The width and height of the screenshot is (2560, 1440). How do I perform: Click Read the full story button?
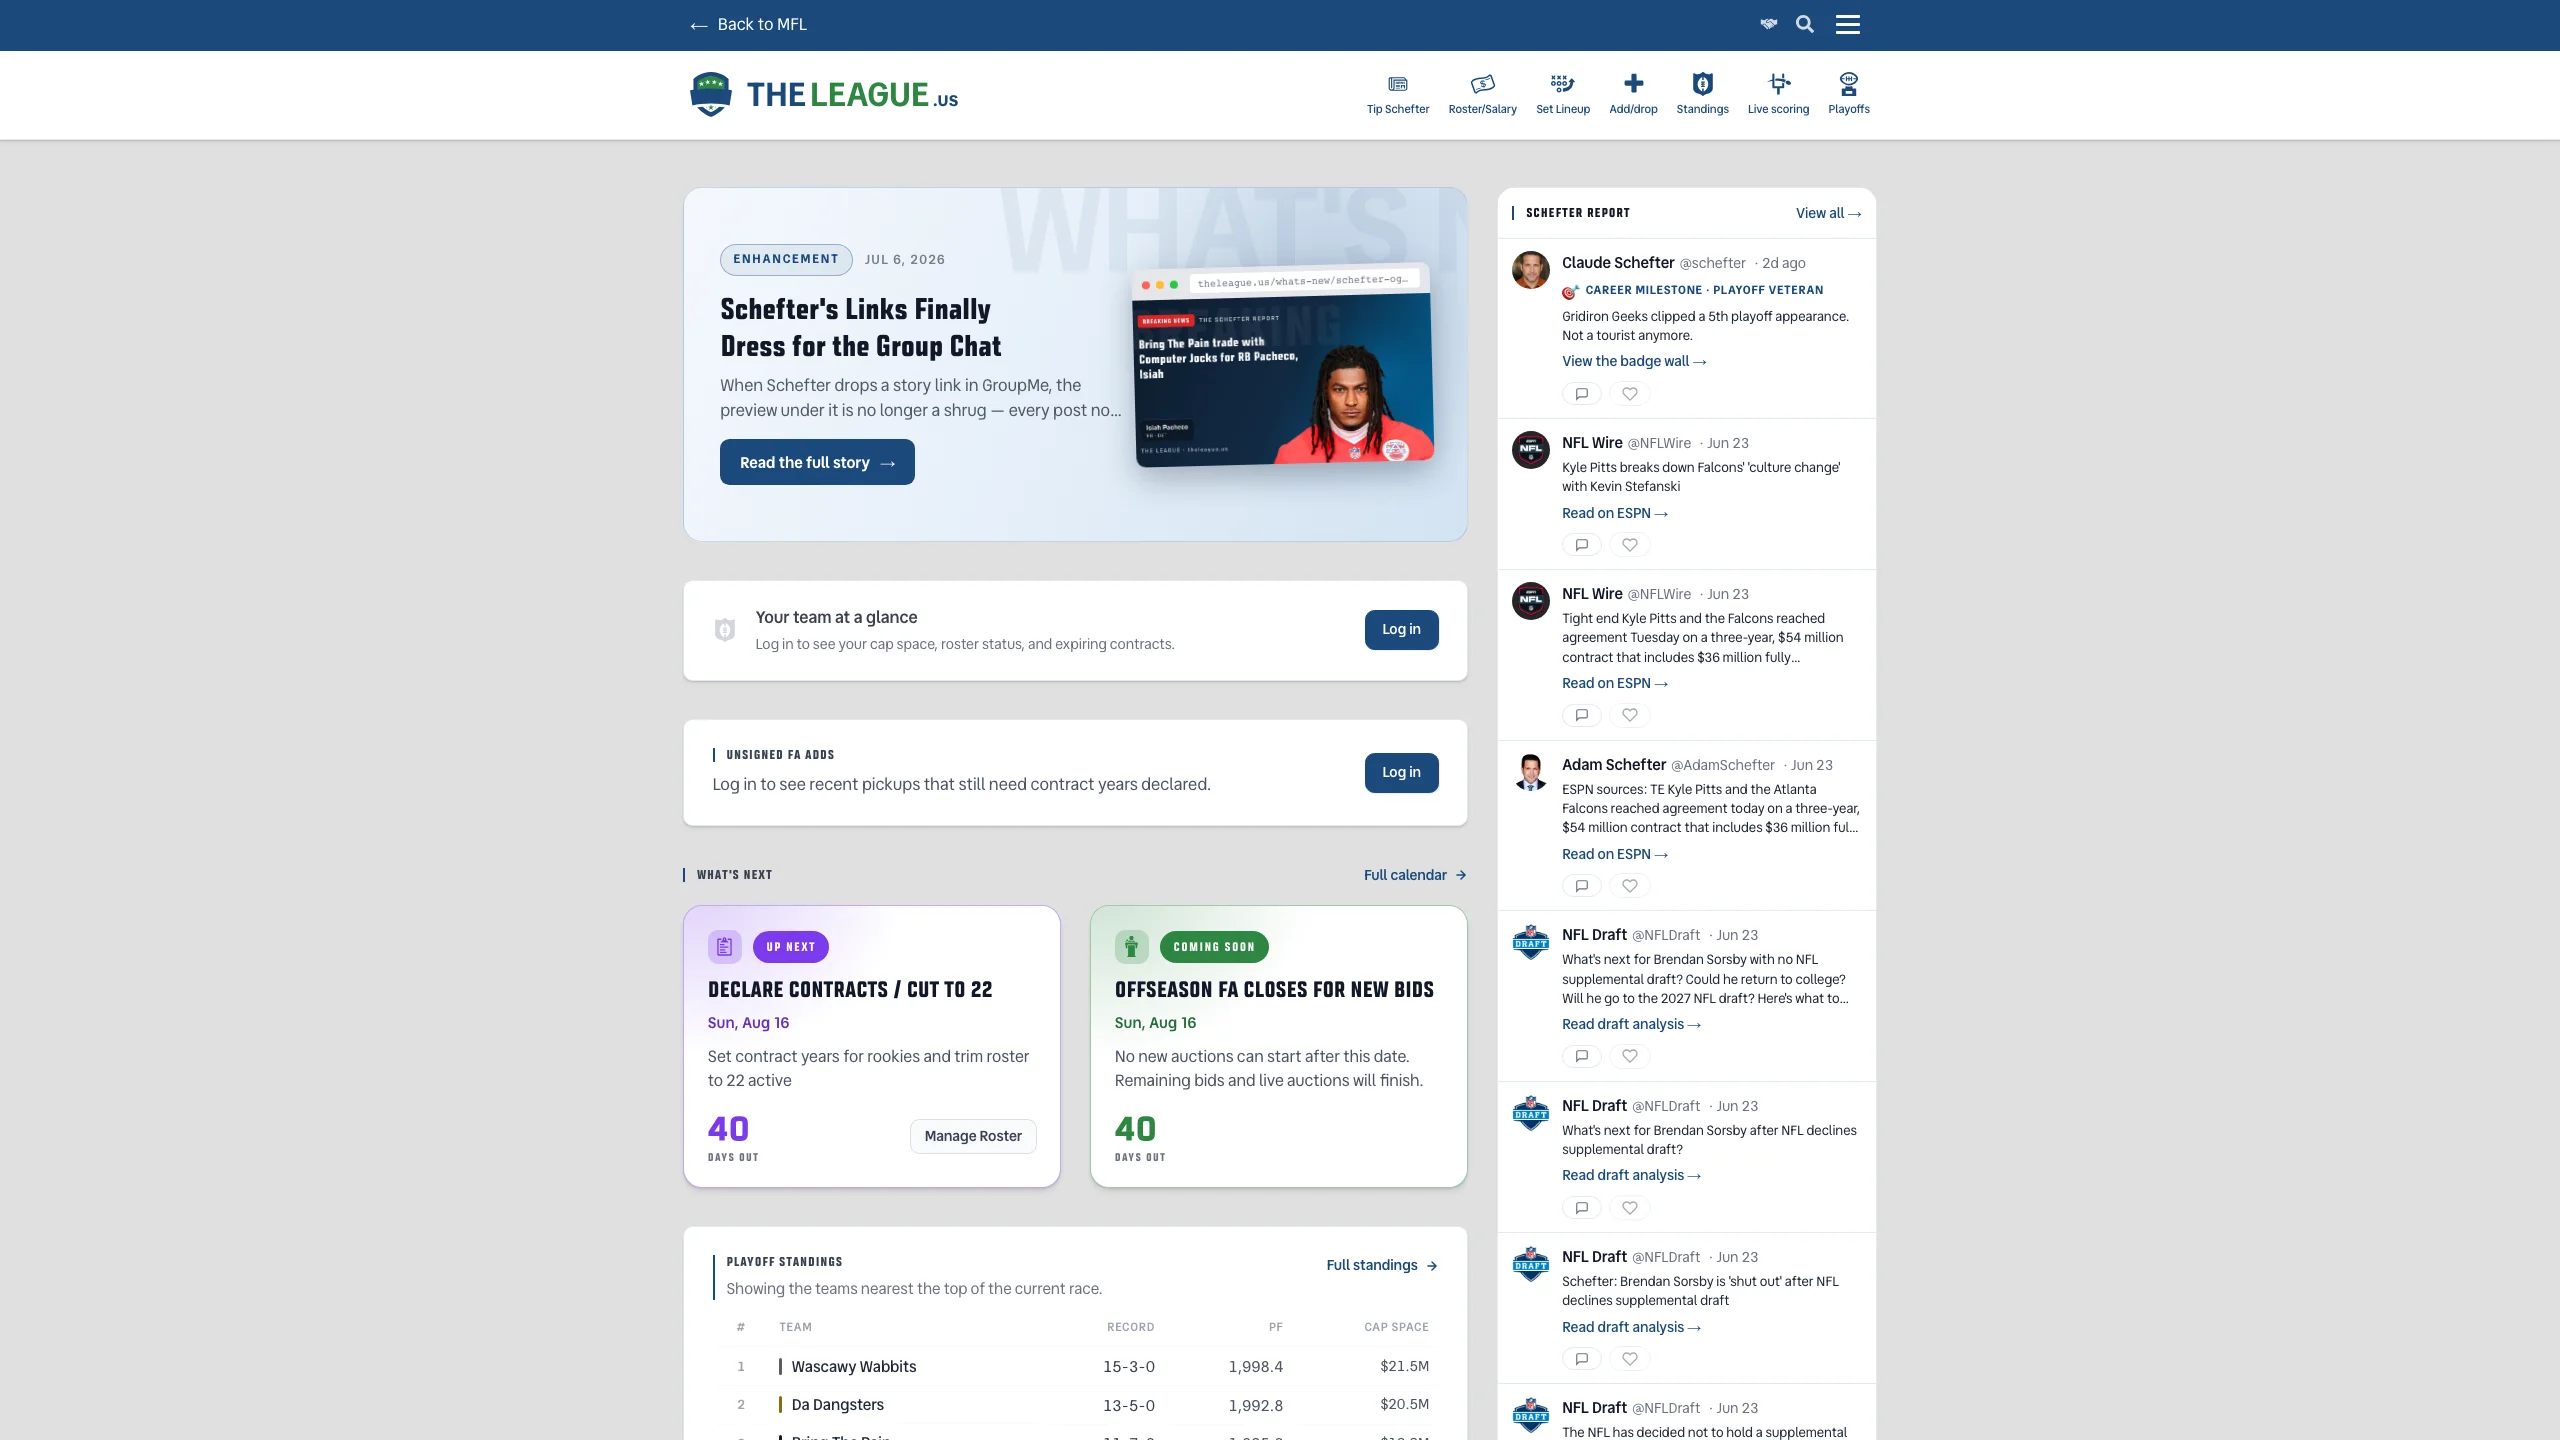click(x=817, y=462)
